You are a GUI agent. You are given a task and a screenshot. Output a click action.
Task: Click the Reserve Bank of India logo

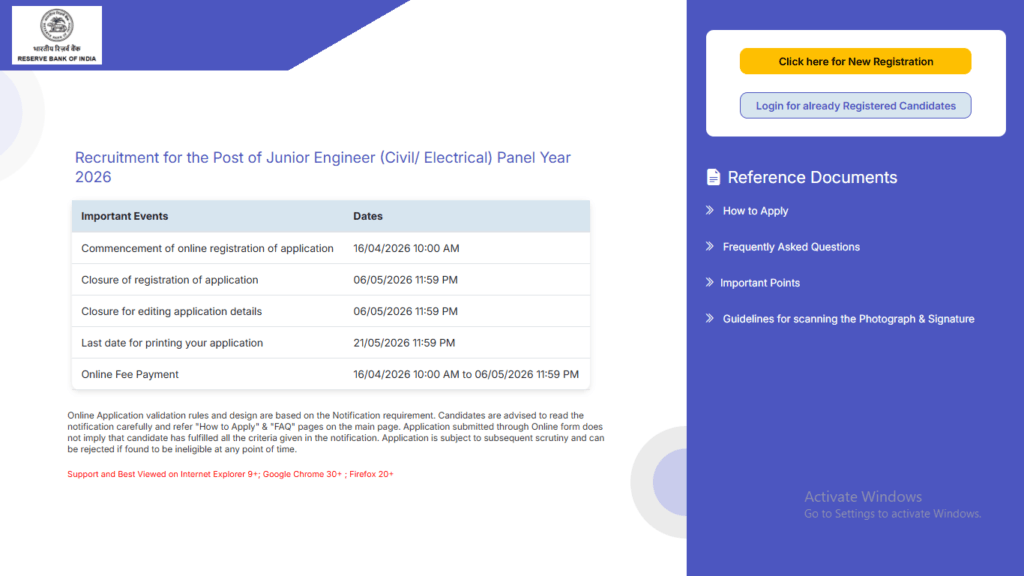56,34
